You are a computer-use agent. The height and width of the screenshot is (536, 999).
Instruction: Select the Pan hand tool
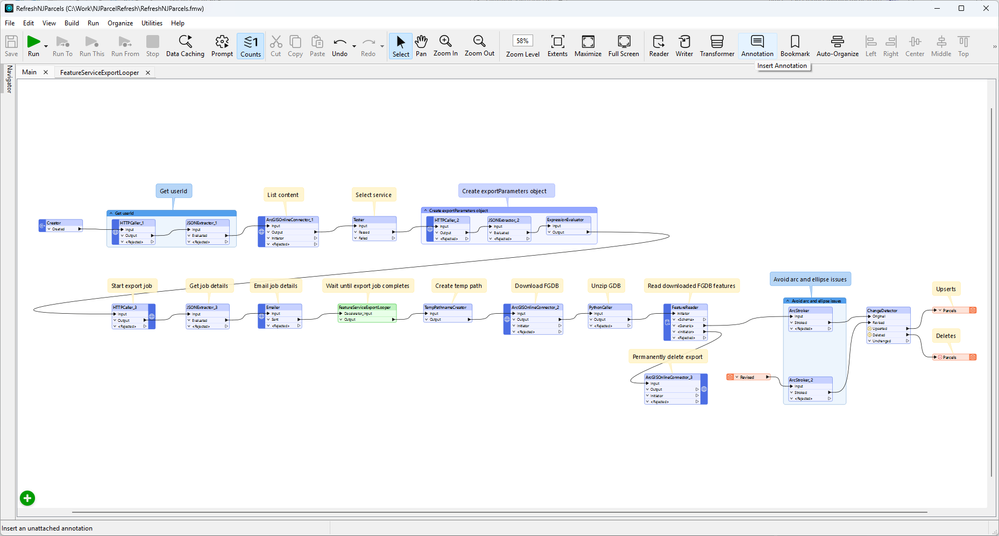tap(421, 47)
